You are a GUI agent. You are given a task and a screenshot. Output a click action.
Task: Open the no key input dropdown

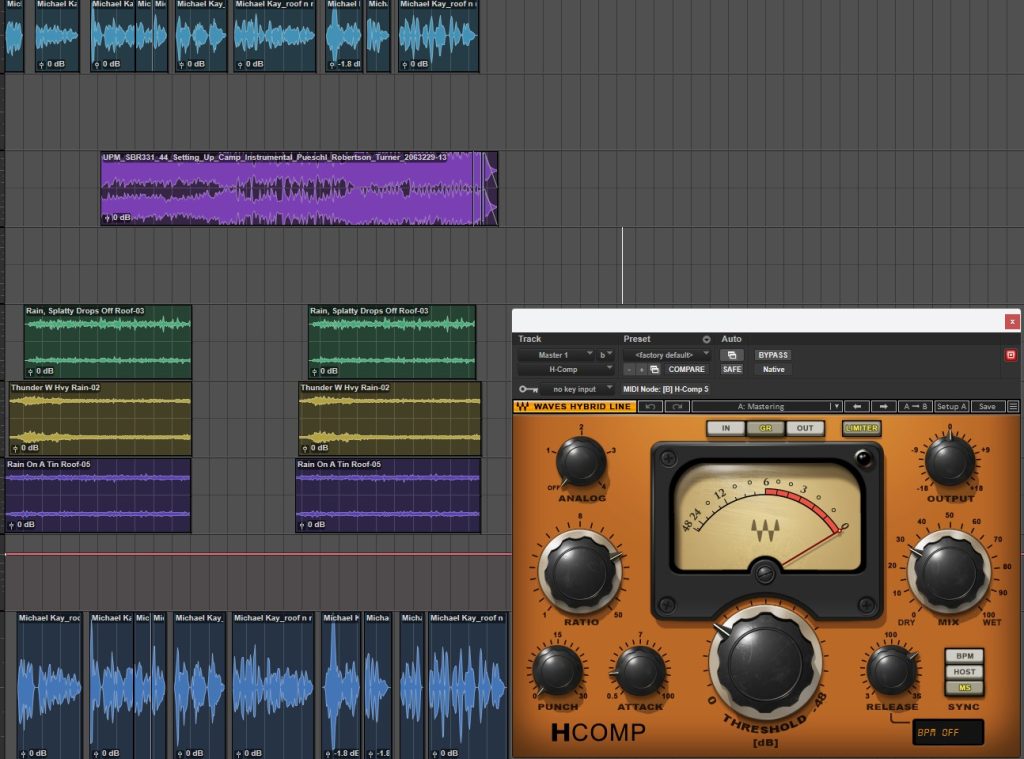click(577, 389)
